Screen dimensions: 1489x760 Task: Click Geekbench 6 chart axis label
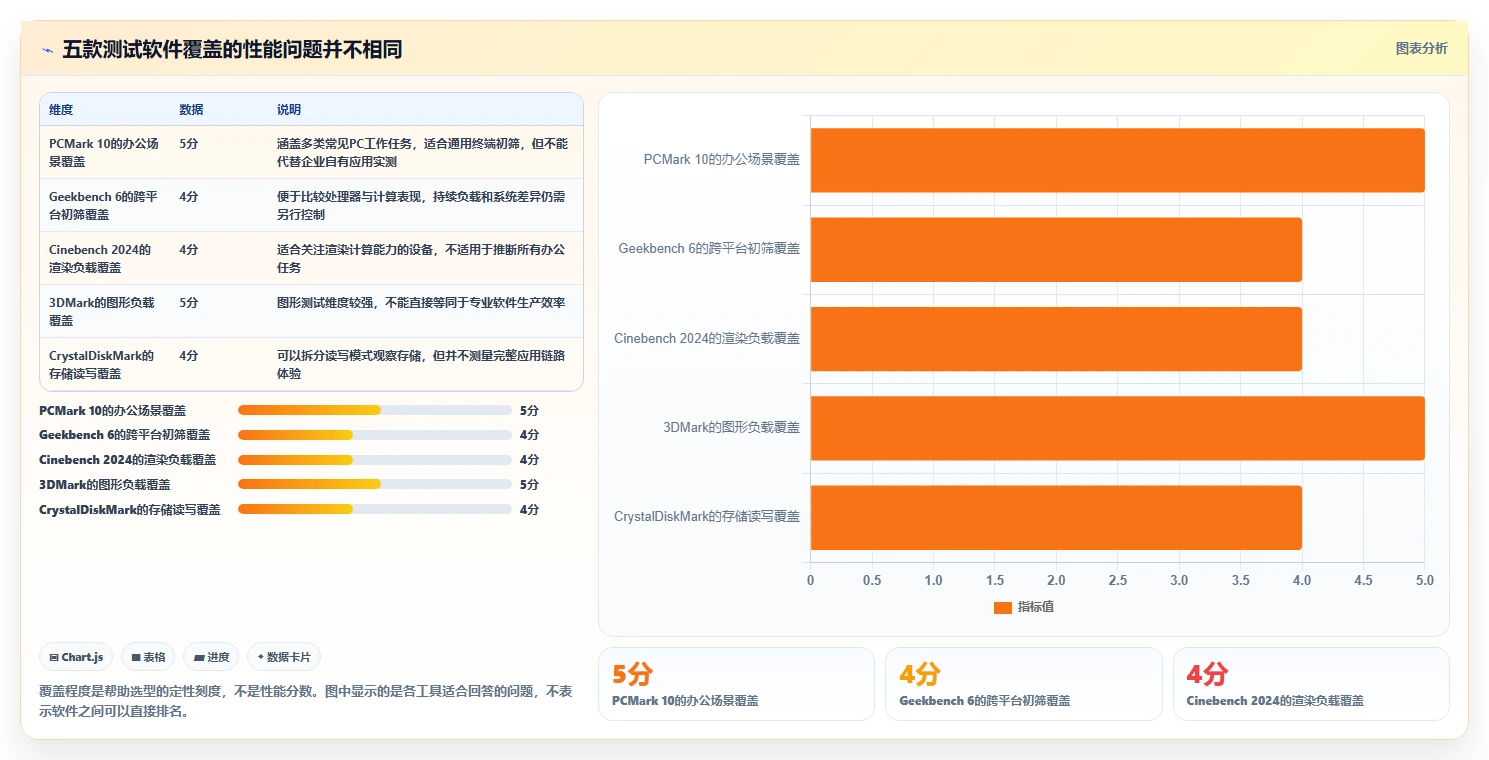(709, 248)
